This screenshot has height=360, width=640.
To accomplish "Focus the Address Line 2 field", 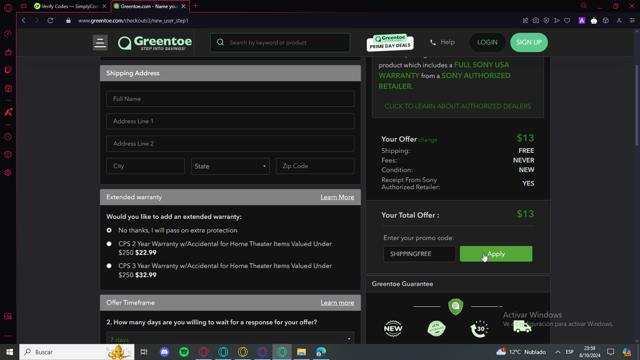I will (x=230, y=144).
